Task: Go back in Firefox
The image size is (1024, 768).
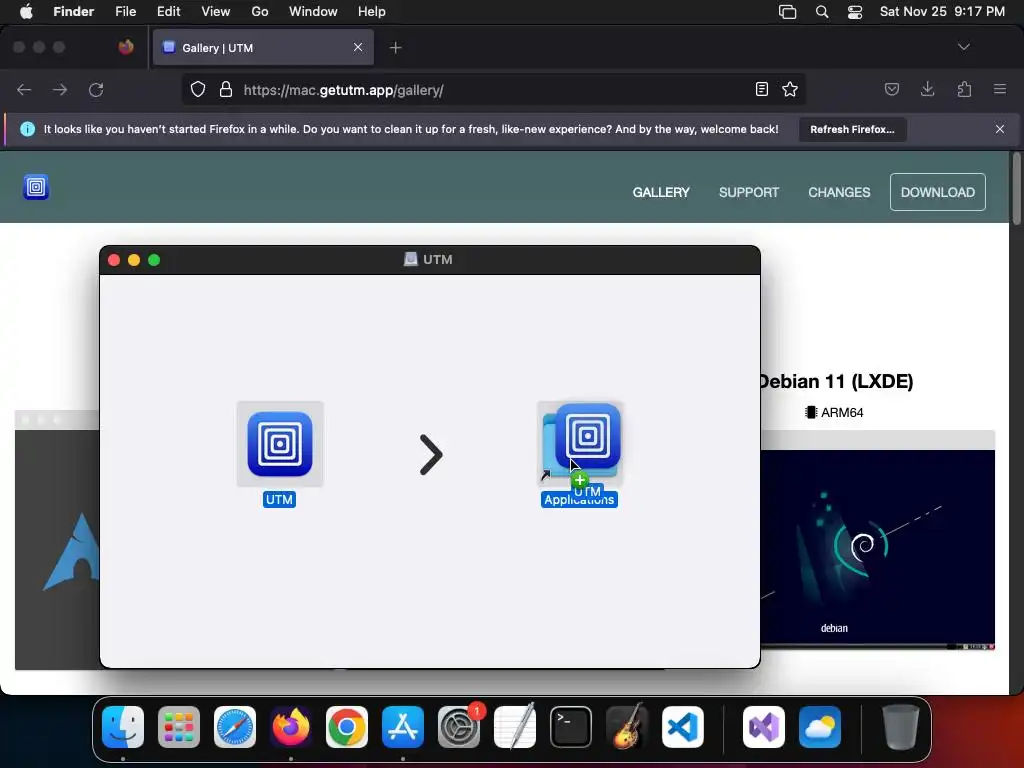Action: click(24, 89)
